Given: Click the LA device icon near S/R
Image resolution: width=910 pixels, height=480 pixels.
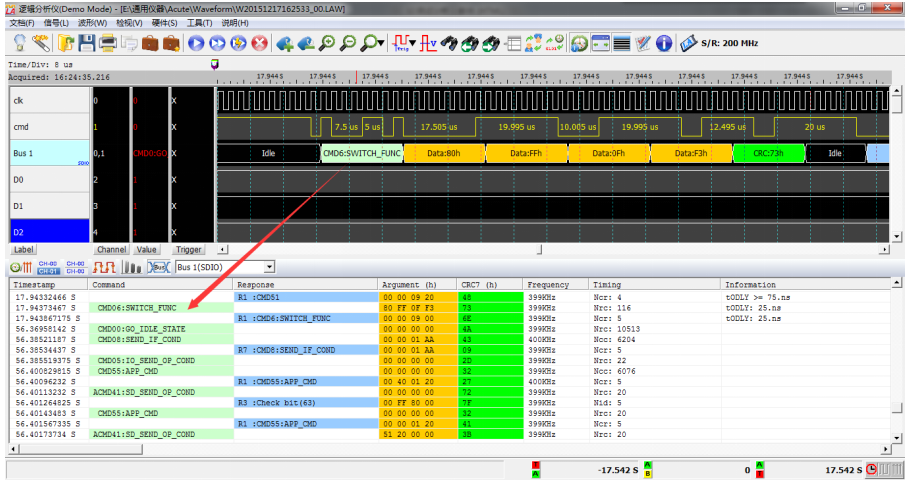Looking at the screenshot, I should 688,43.
